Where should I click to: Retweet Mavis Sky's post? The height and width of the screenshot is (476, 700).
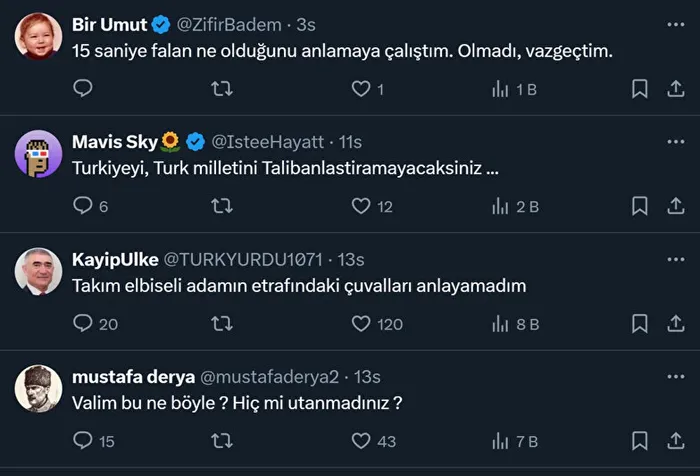point(223,206)
